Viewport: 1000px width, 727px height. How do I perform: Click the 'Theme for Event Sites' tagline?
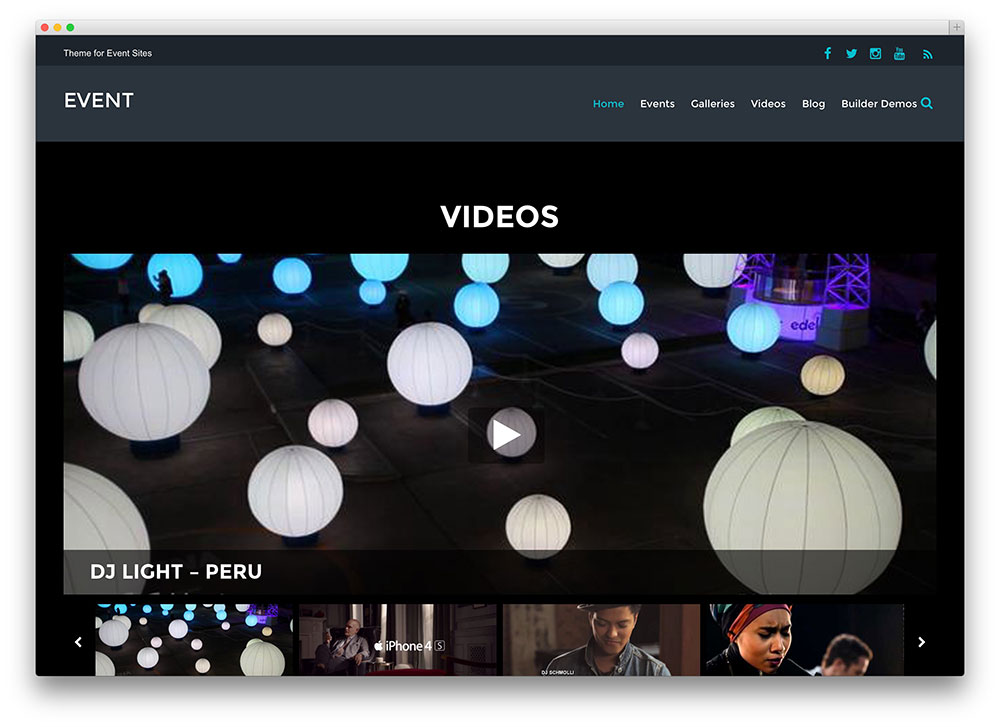point(108,53)
